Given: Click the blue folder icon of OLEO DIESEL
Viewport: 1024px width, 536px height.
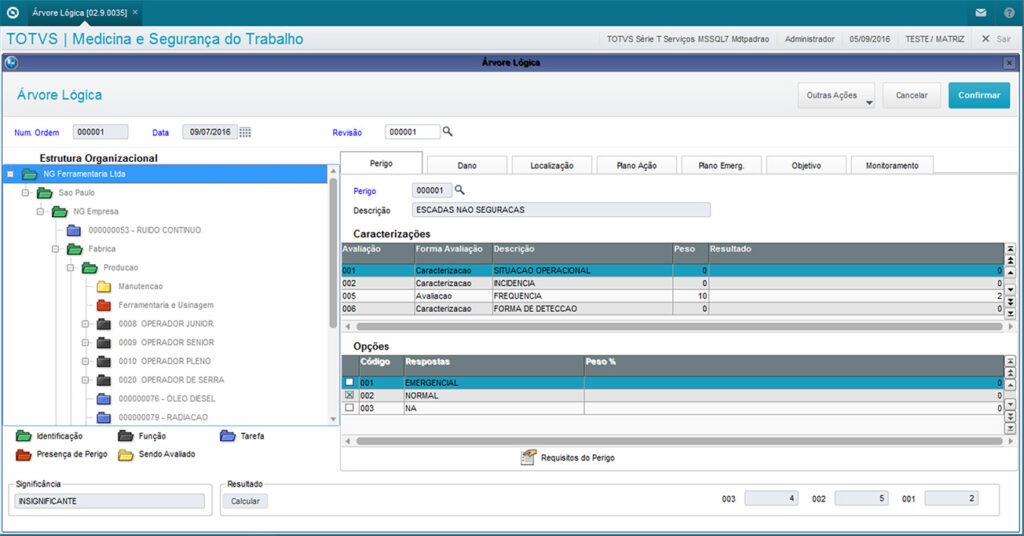Looking at the screenshot, I should click(104, 399).
